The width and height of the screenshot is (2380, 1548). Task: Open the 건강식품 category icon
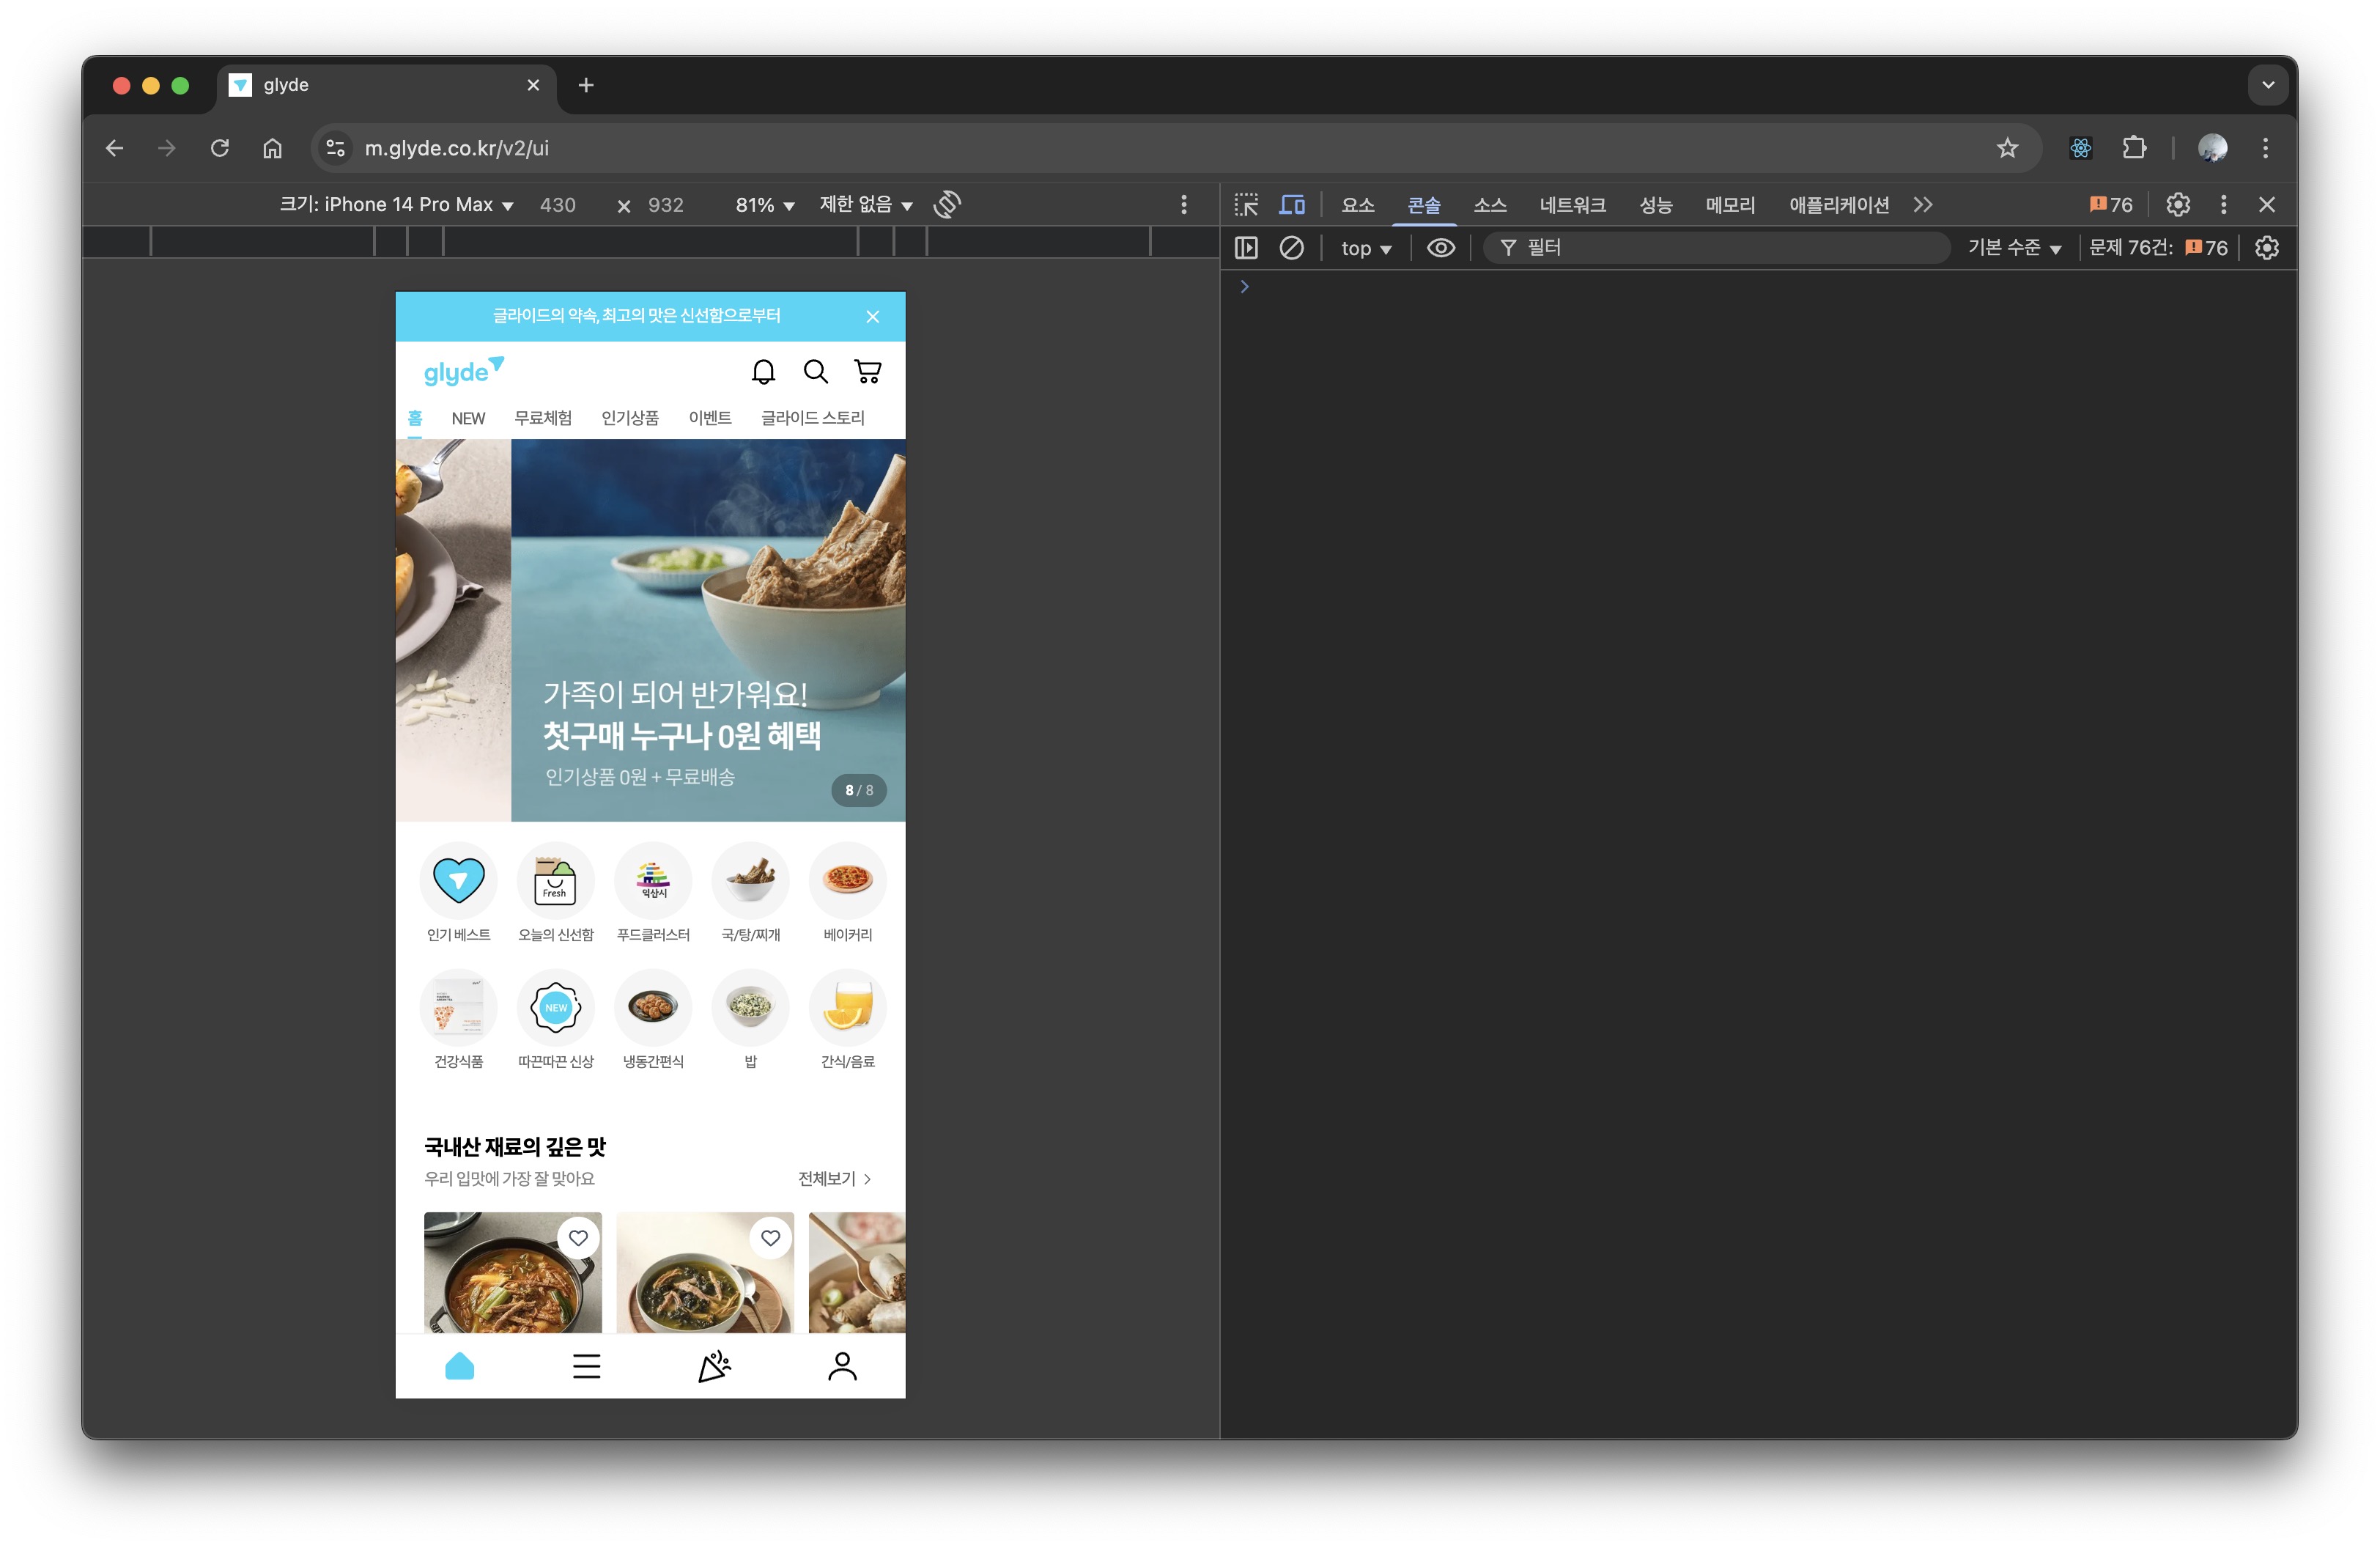coord(458,1007)
